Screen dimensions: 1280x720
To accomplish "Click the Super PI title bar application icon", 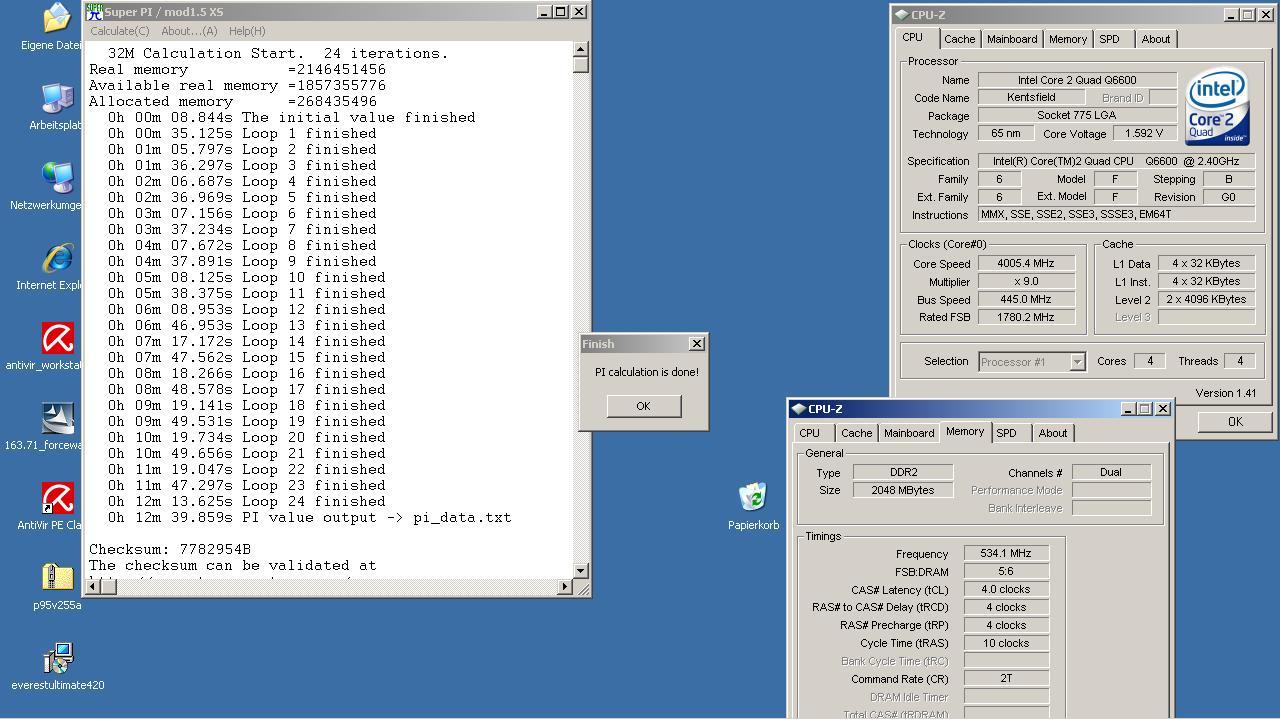I will 95,12.
